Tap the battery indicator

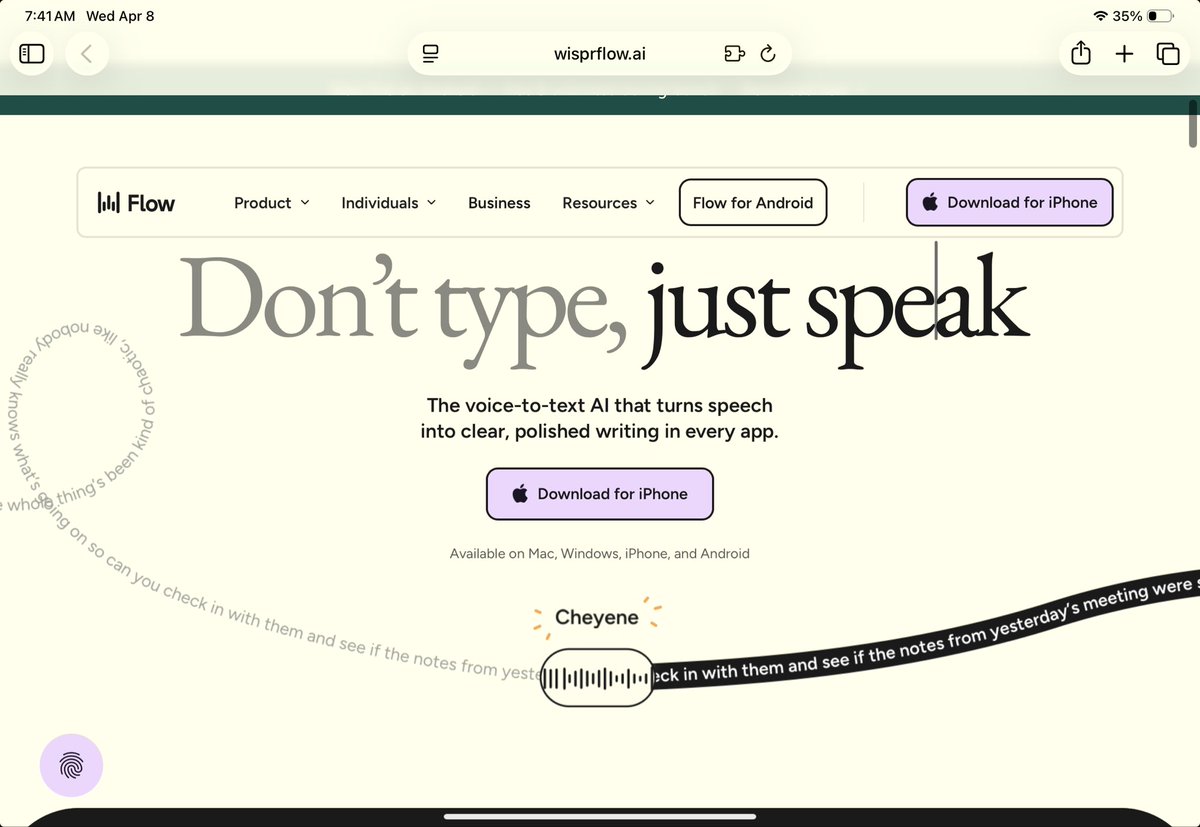[x=1159, y=17]
